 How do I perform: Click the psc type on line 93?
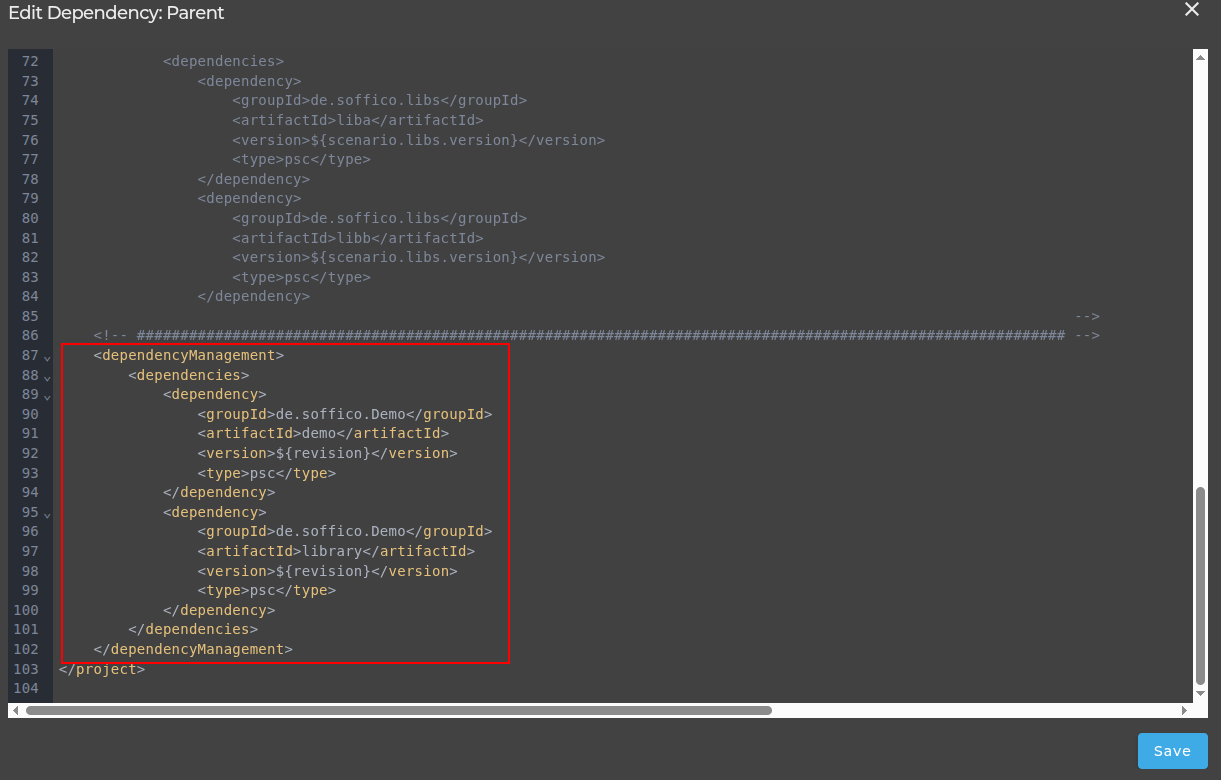pyautogui.click(x=262, y=473)
